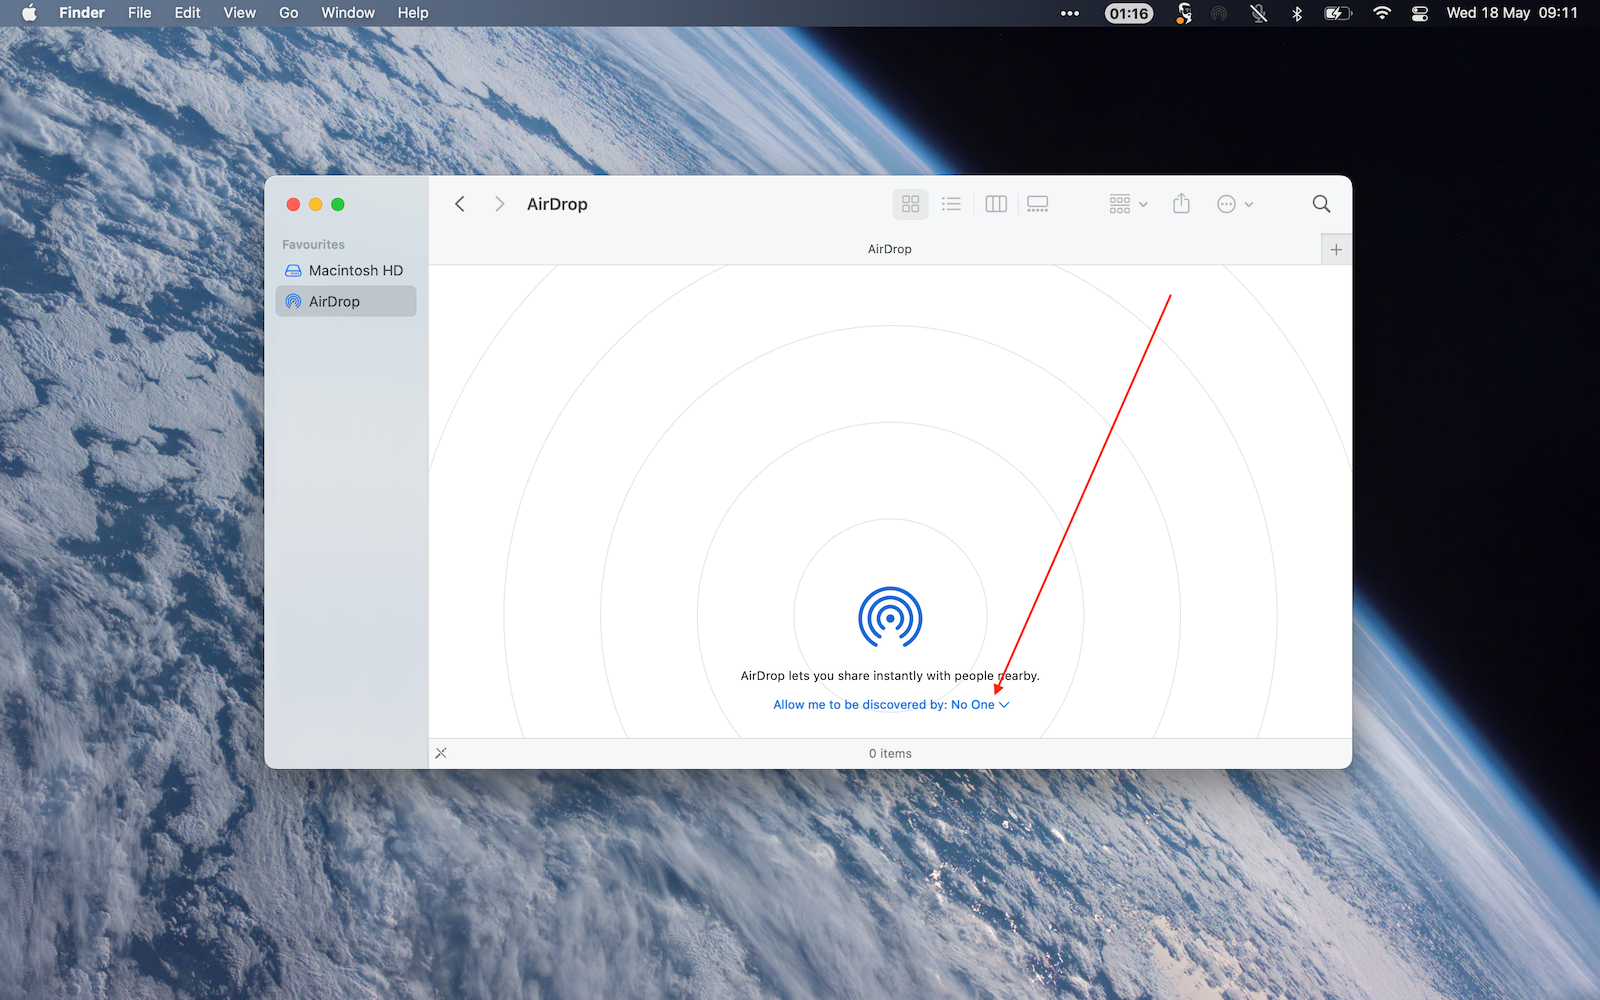This screenshot has height=1000, width=1600.
Task: Click the Favourites sidebar header
Action: [x=313, y=244]
